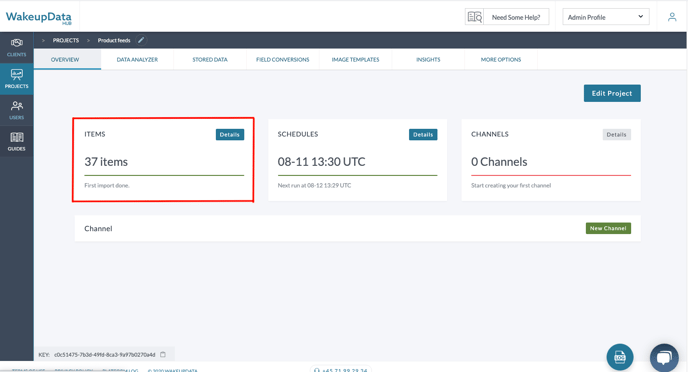Go to PROJECTS in the breadcrumb
Screen dimensions: 688x372
(x=66, y=40)
